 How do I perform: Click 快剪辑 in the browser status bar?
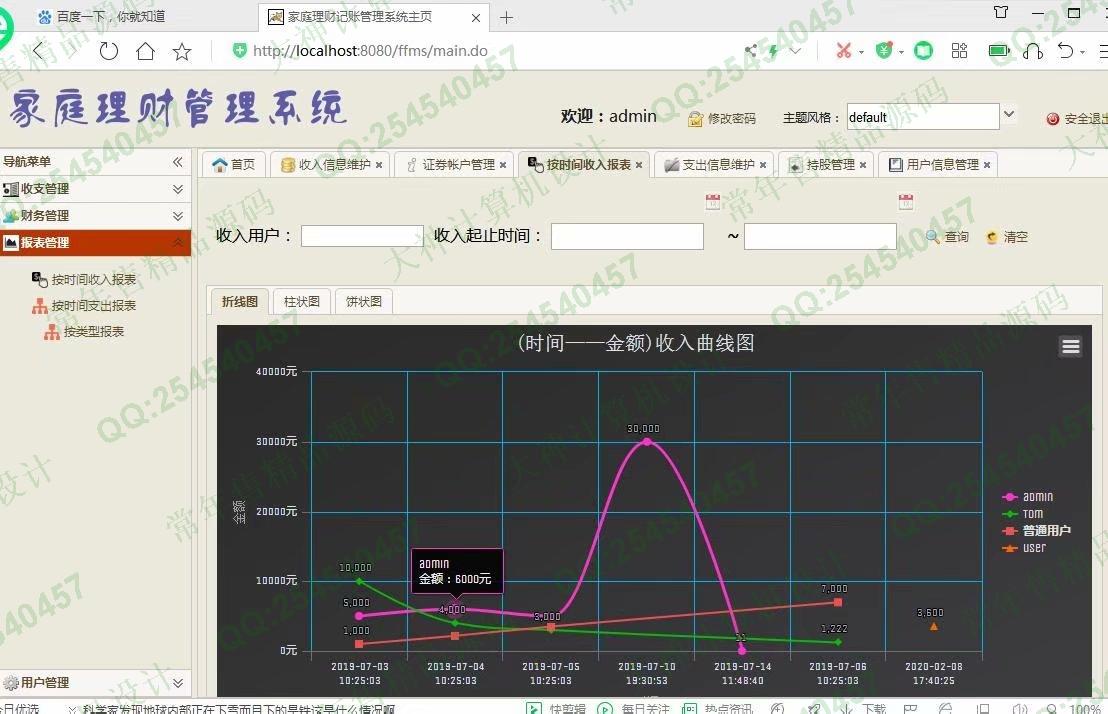[x=556, y=708]
